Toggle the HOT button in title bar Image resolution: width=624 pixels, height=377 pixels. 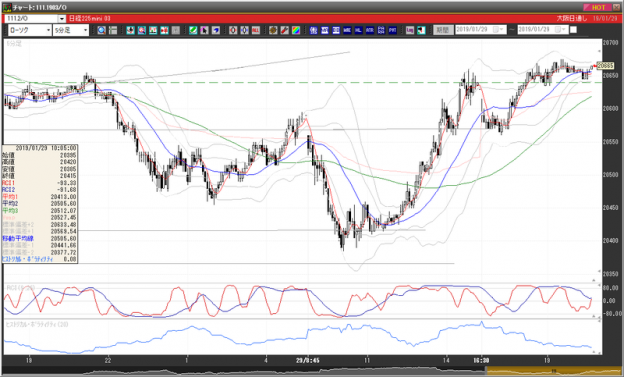coord(598,7)
